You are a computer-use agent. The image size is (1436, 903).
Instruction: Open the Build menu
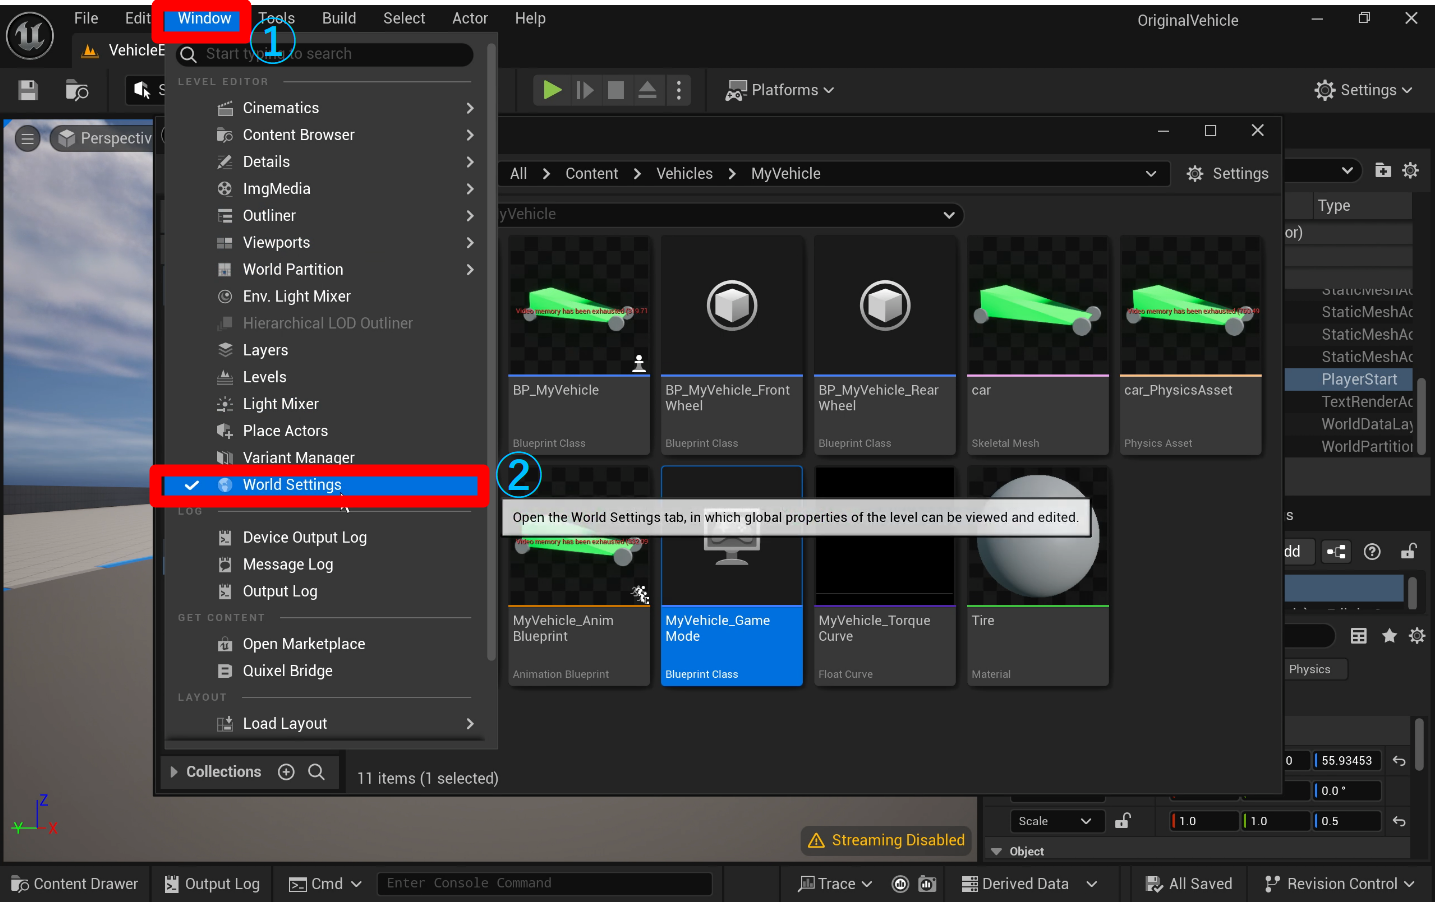pyautogui.click(x=339, y=18)
